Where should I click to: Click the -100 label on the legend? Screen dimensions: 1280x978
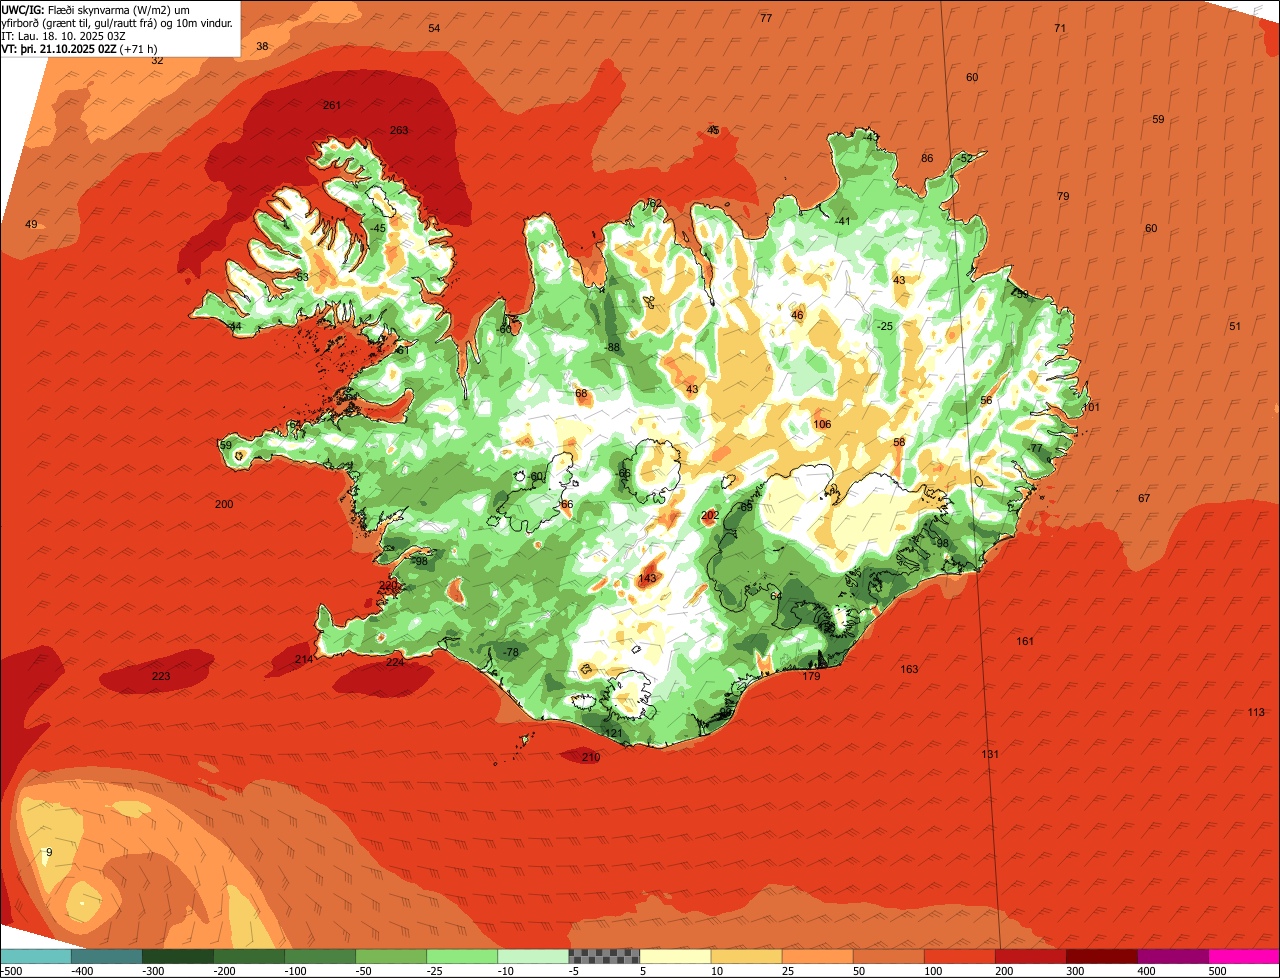tap(295, 971)
